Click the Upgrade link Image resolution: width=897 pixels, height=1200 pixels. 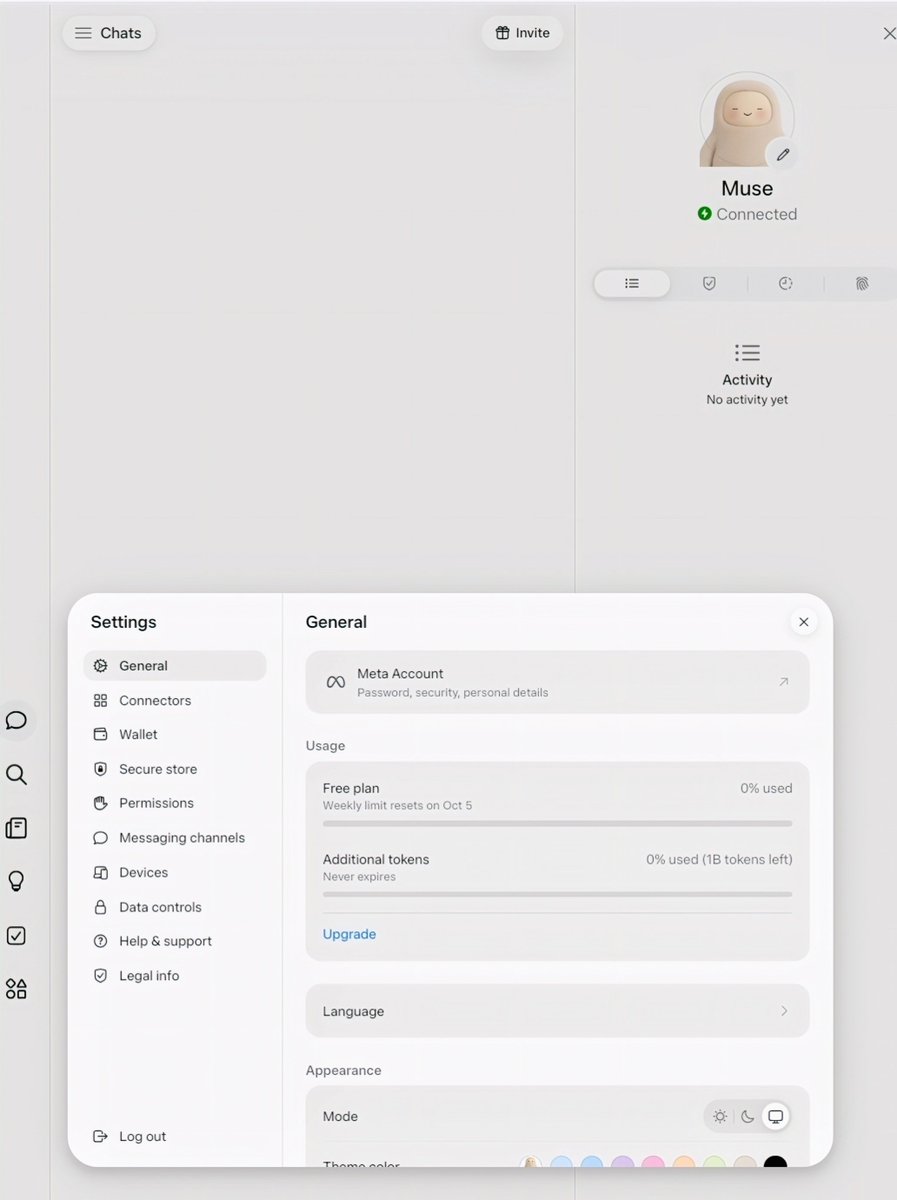[349, 934]
